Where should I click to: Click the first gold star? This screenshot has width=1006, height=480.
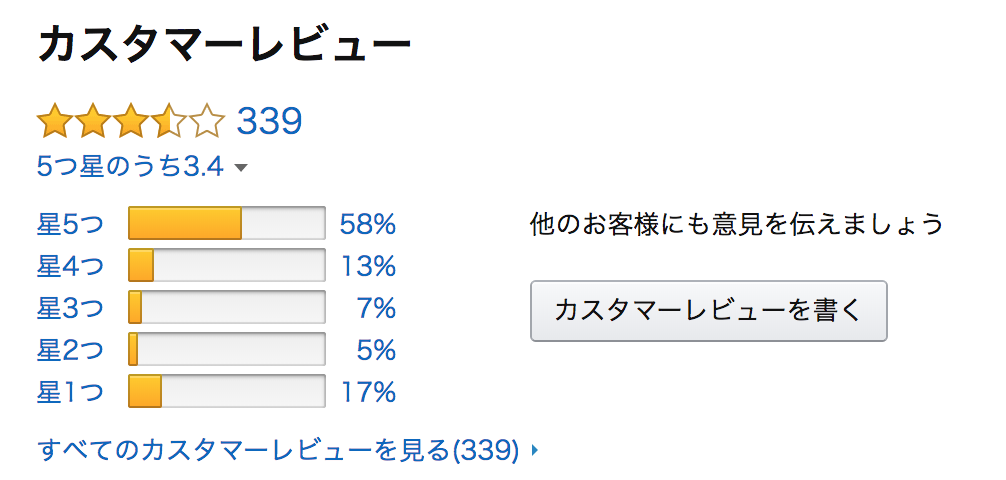click(x=55, y=121)
